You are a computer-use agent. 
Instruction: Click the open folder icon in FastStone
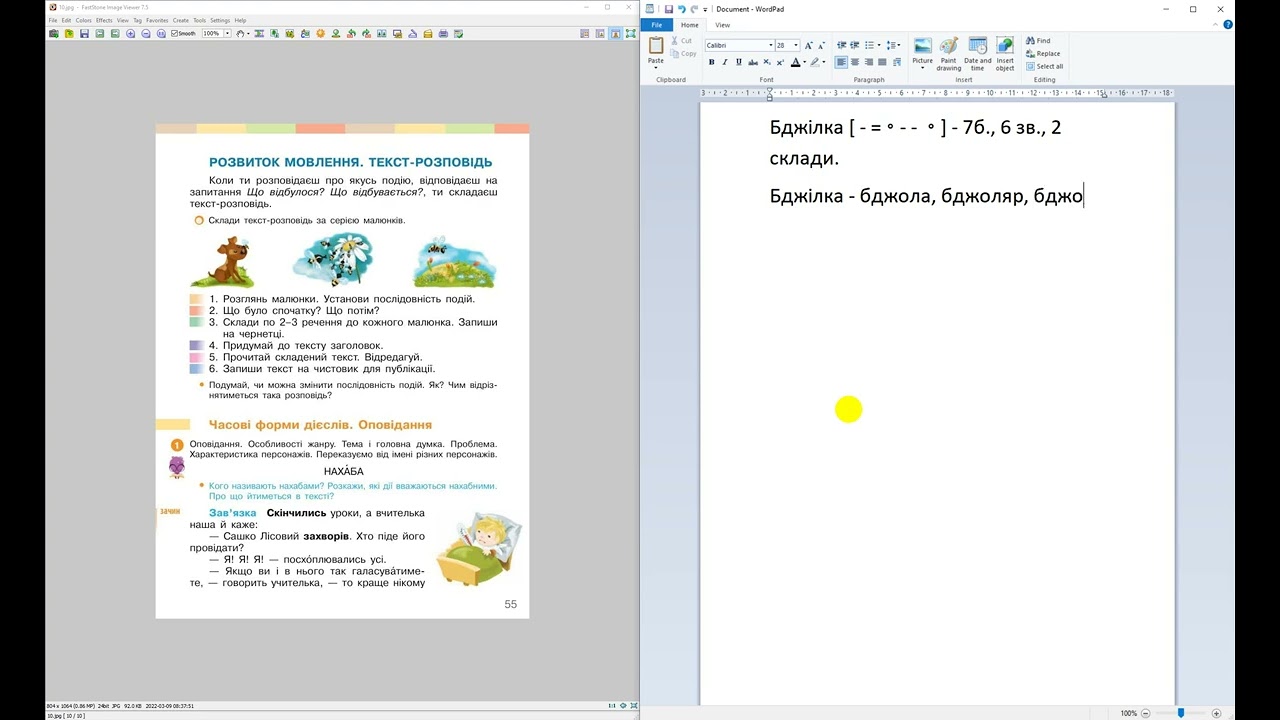point(69,33)
